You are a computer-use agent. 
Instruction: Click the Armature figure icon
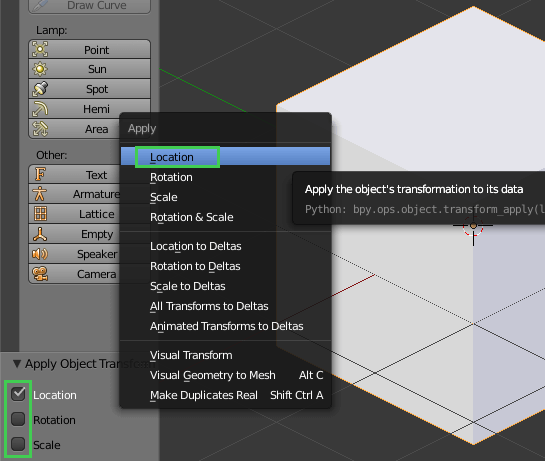click(40, 194)
